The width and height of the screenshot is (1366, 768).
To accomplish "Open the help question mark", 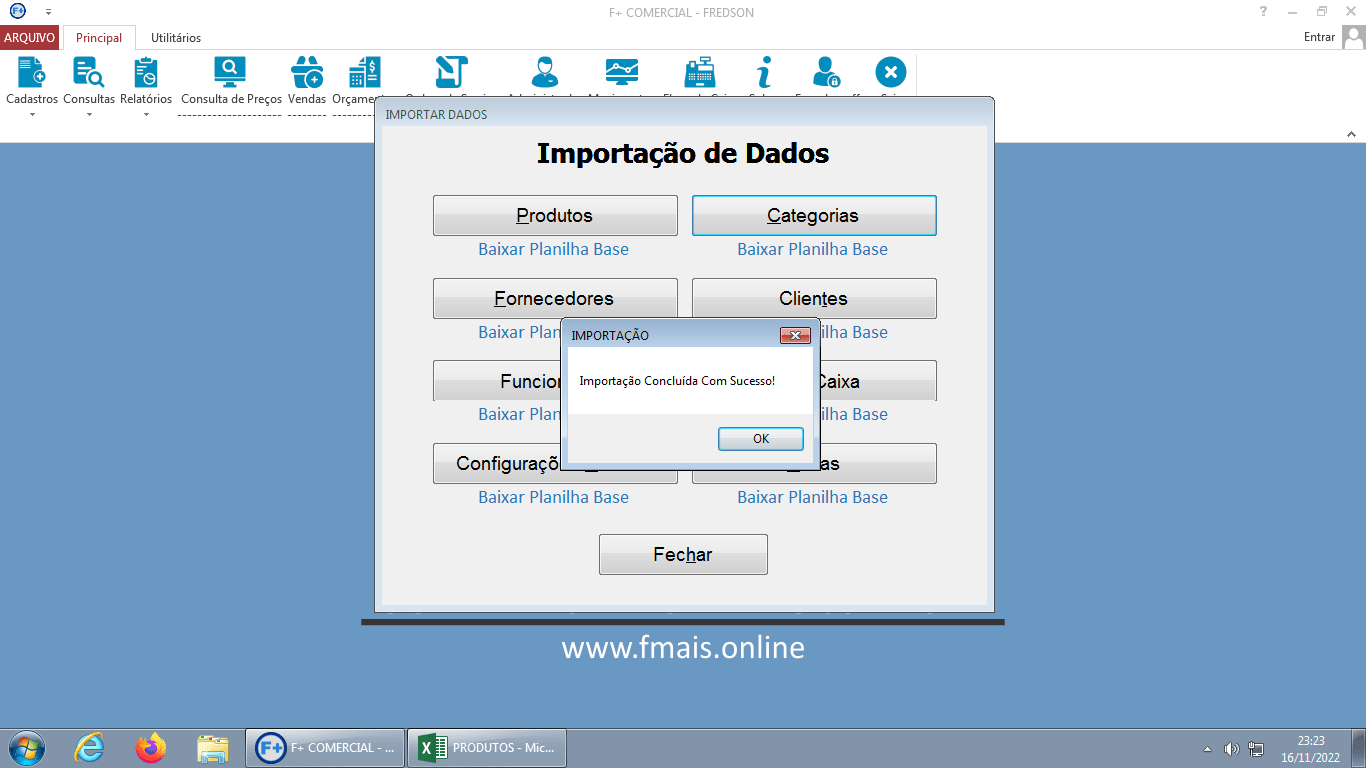I will 1264,11.
